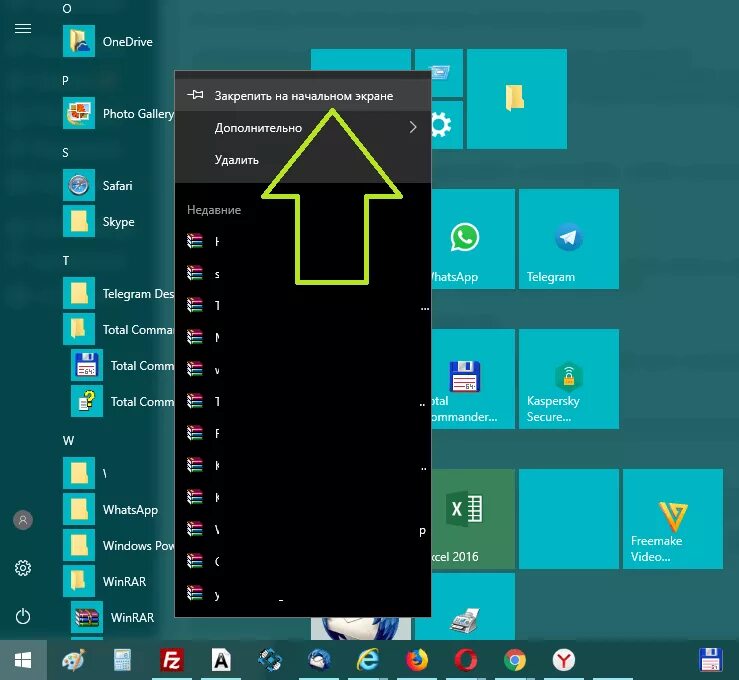Expand the WhatsApp folder in app list
The width and height of the screenshot is (739, 680).
(x=113, y=509)
